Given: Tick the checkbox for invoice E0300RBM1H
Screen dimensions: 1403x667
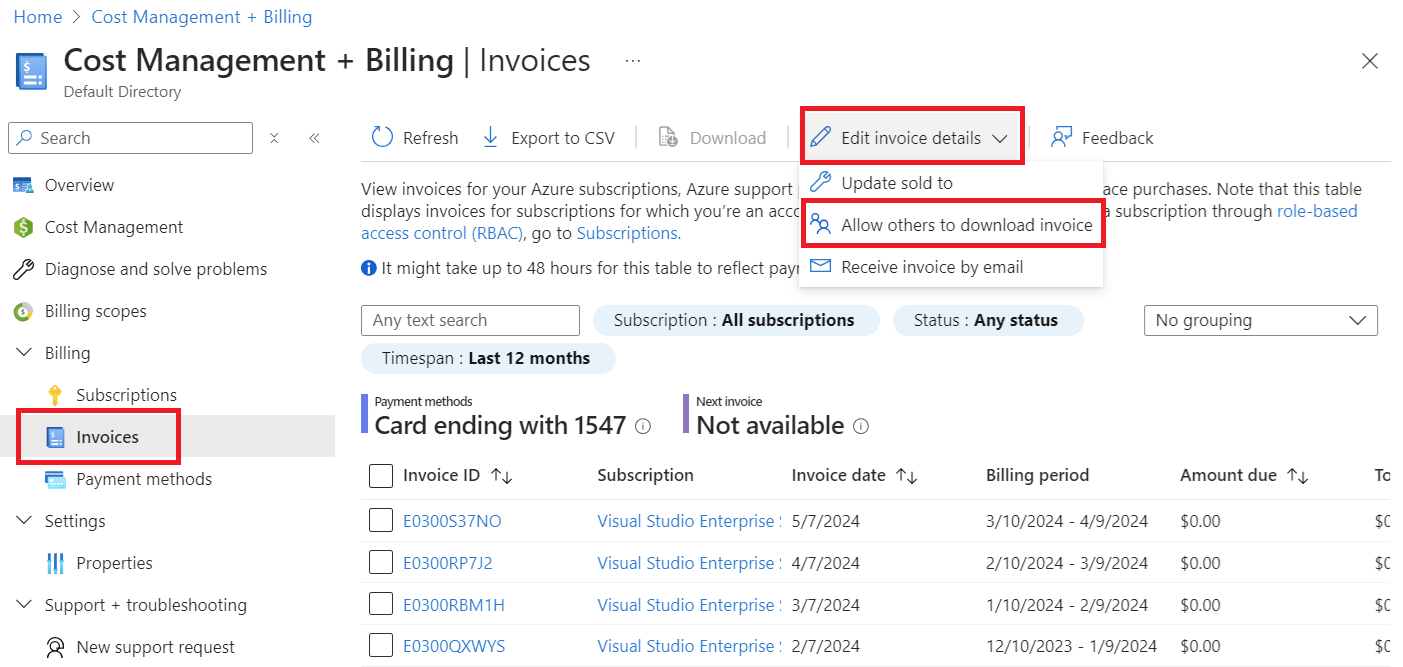Looking at the screenshot, I should pyautogui.click(x=381, y=605).
